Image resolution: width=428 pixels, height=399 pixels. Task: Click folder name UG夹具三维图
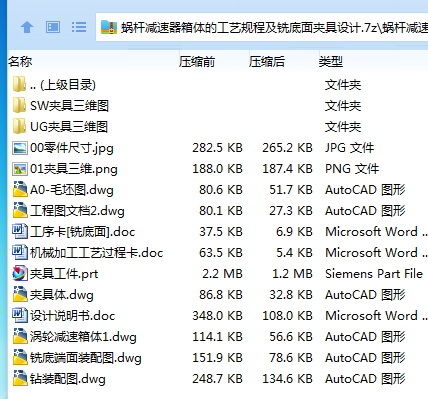[69, 127]
